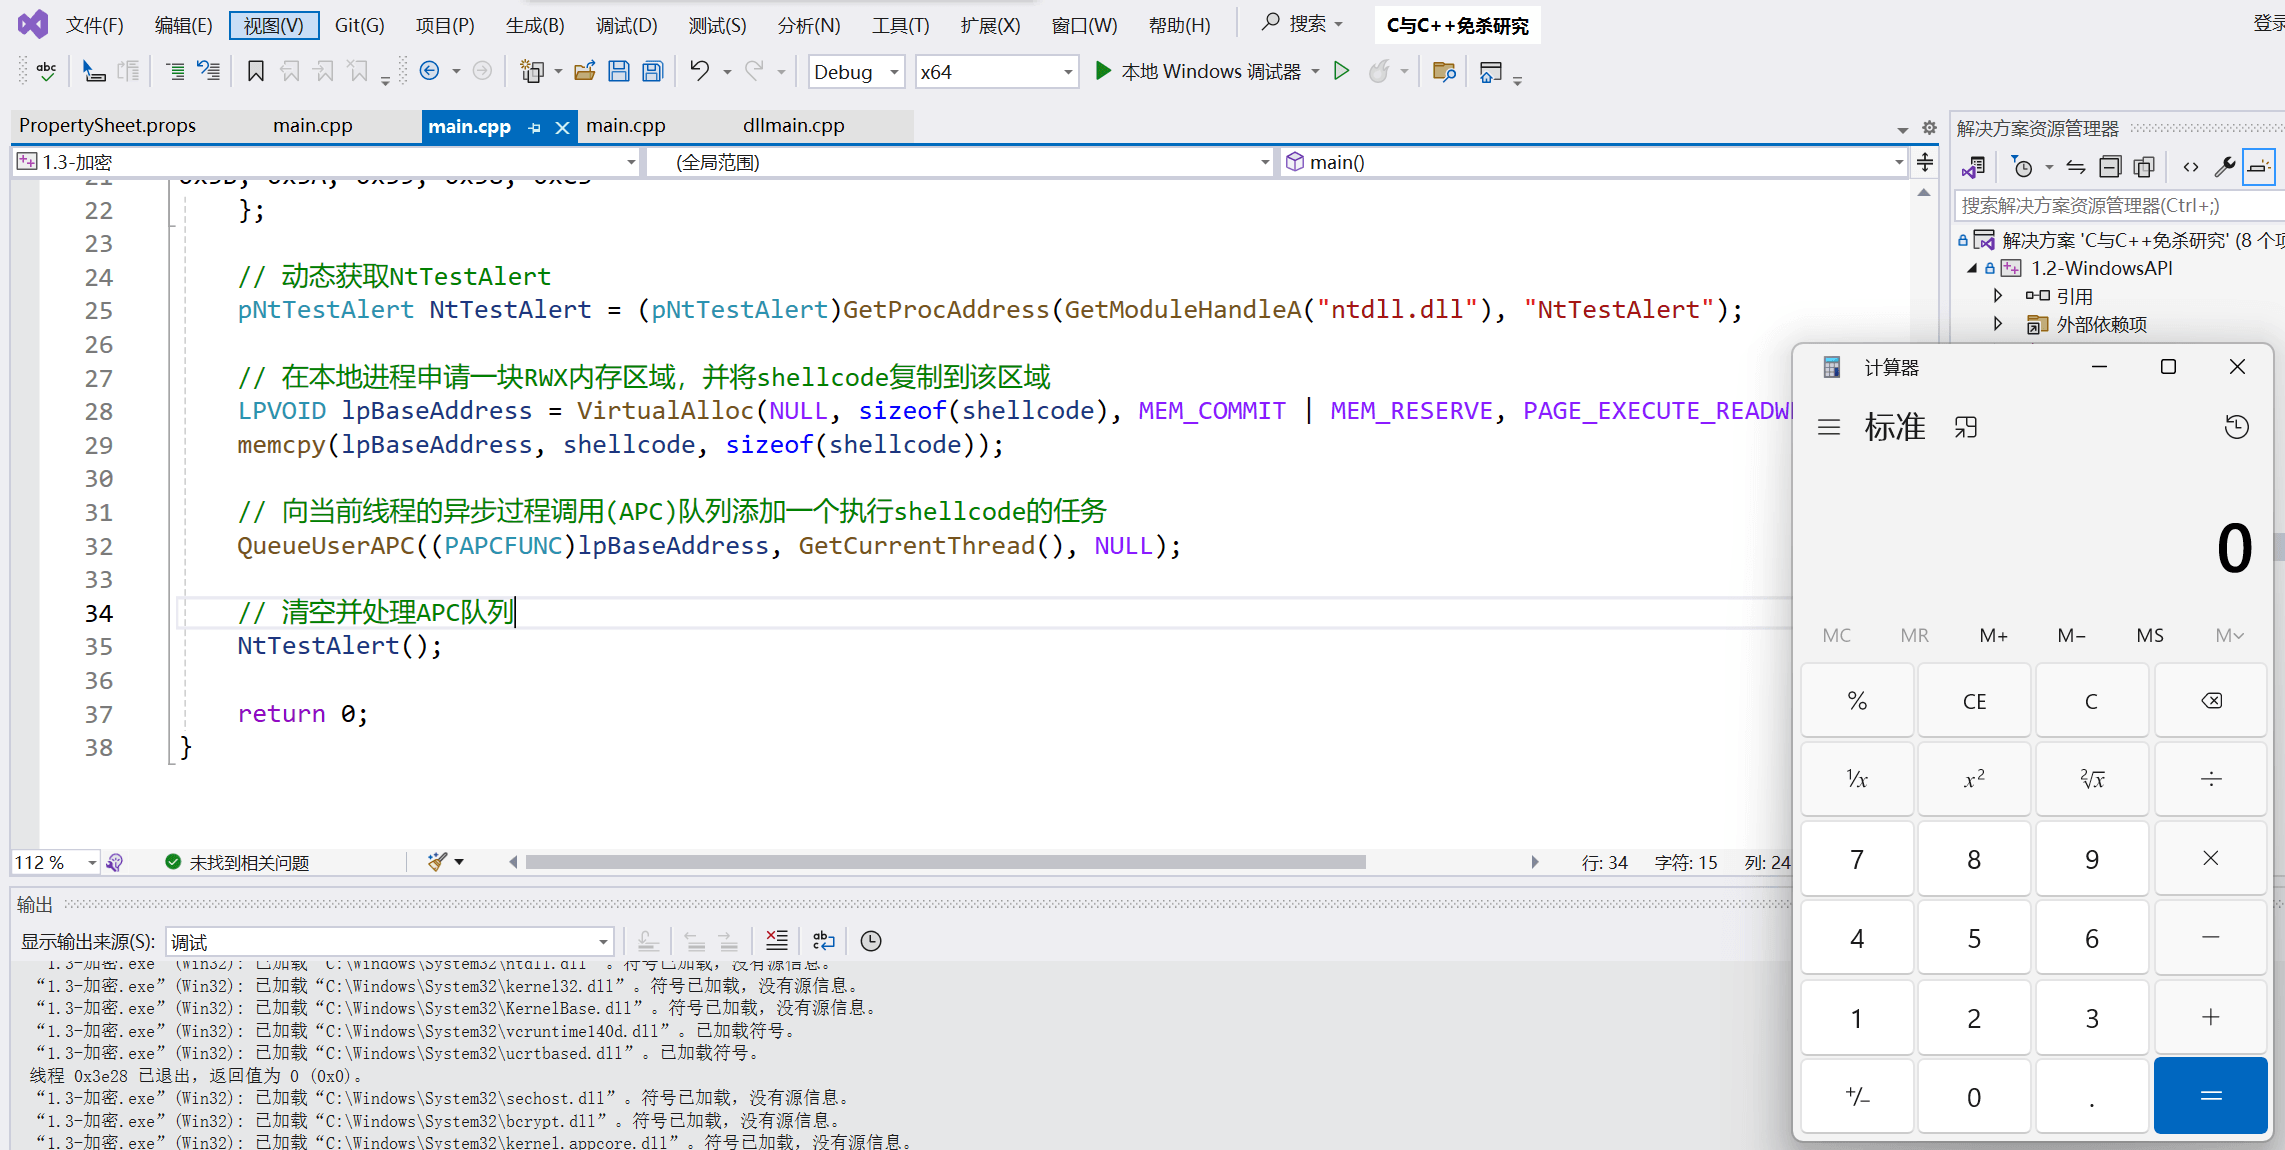The width and height of the screenshot is (2285, 1150).
Task: Open the Debug configuration dropdown
Action: pos(894,72)
